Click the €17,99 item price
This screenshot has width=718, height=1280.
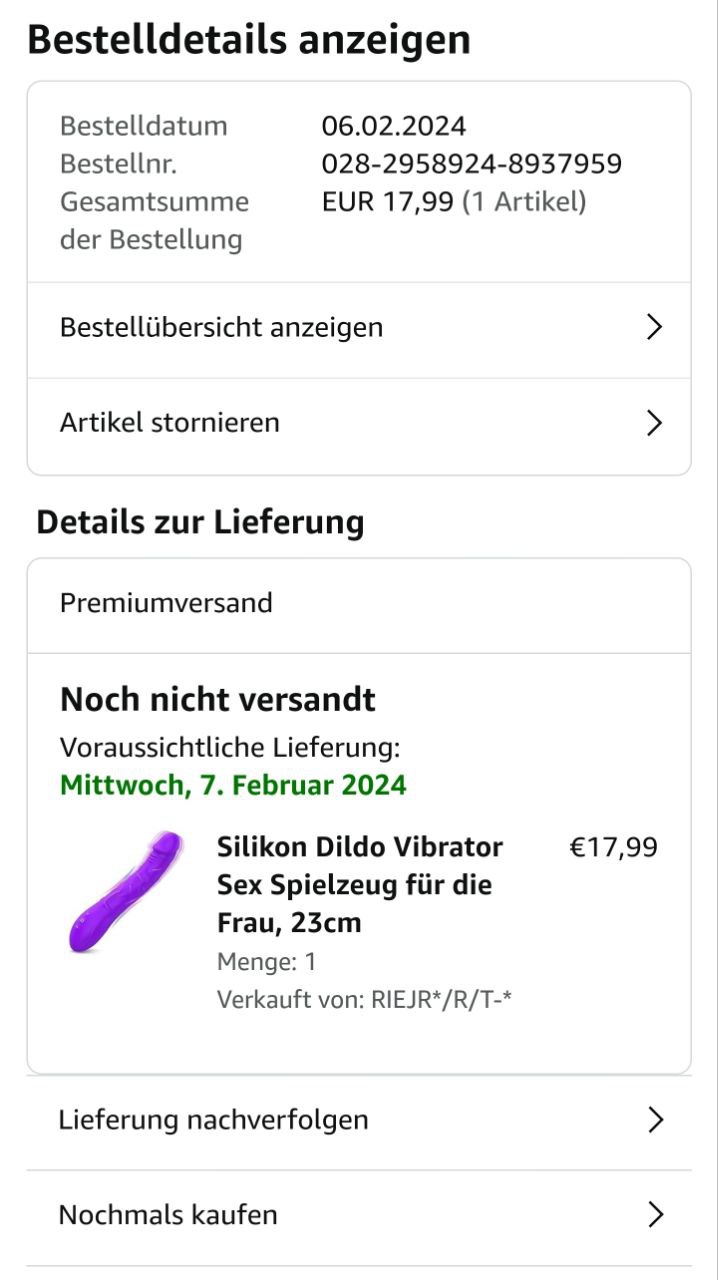[613, 847]
